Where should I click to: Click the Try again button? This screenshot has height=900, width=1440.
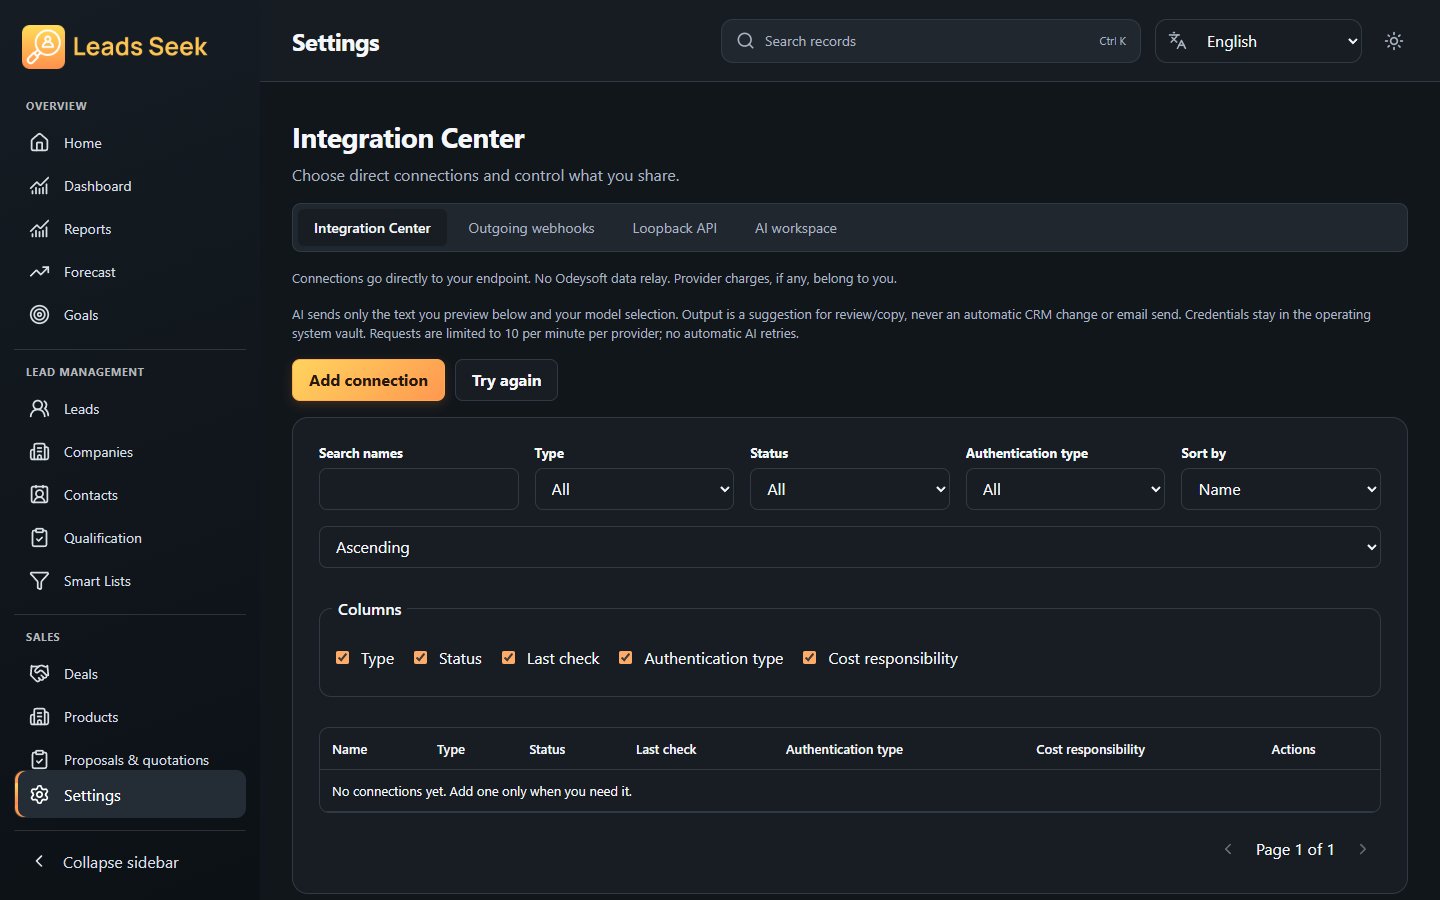pos(506,380)
